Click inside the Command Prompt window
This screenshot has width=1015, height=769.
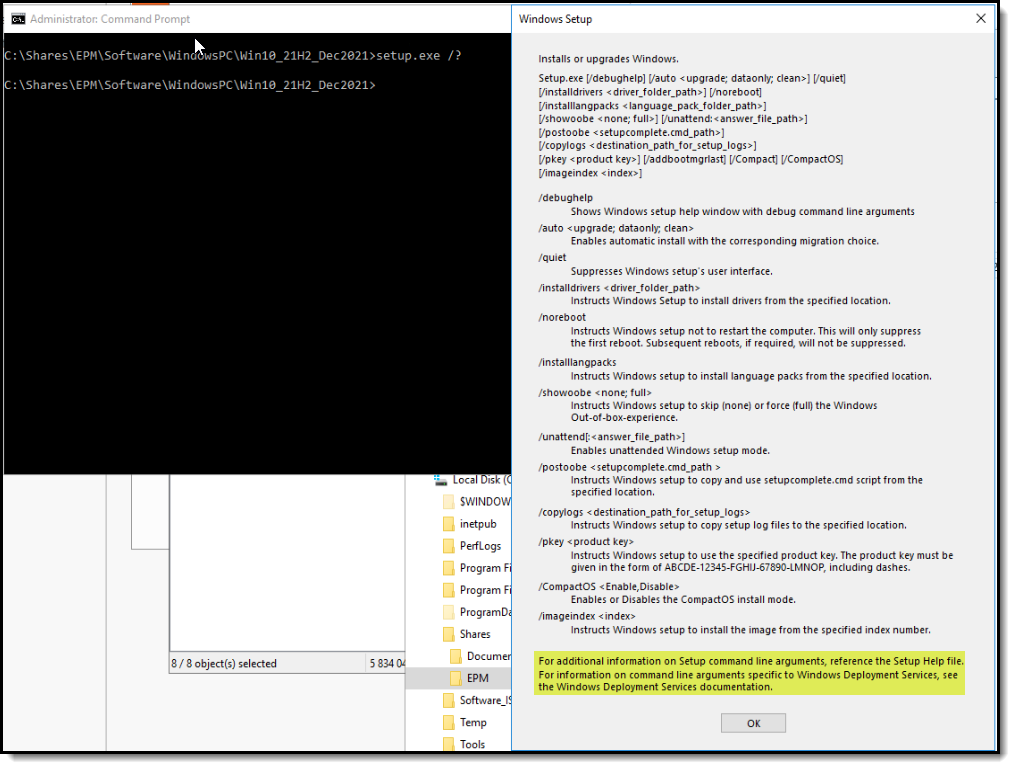click(x=250, y=250)
